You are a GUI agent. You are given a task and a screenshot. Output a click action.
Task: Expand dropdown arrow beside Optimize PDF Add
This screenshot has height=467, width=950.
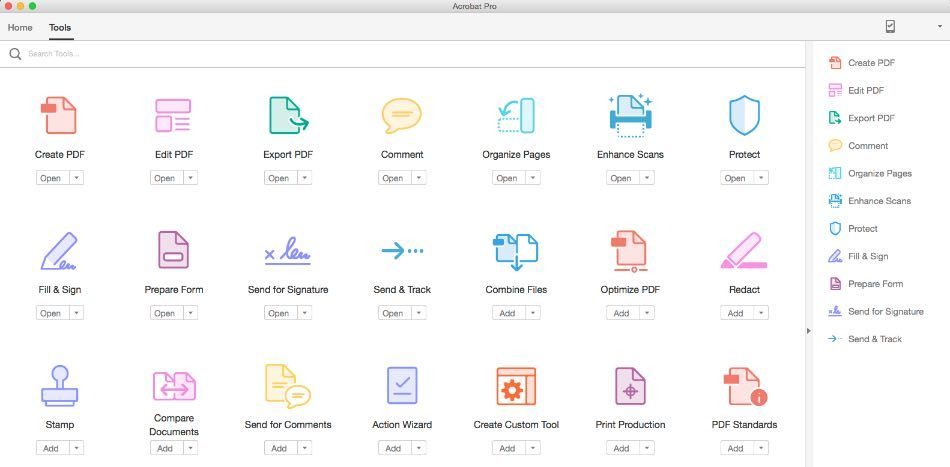647,313
